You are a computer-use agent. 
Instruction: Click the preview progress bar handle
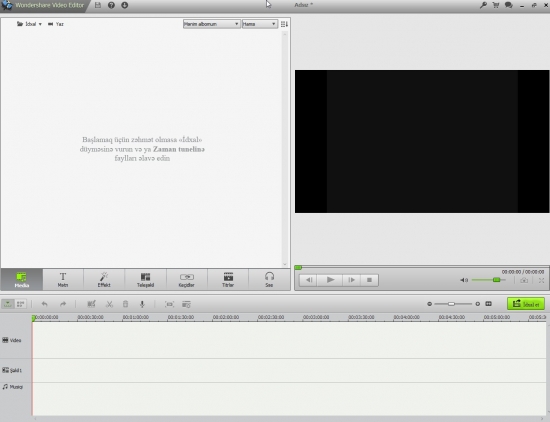click(x=298, y=268)
